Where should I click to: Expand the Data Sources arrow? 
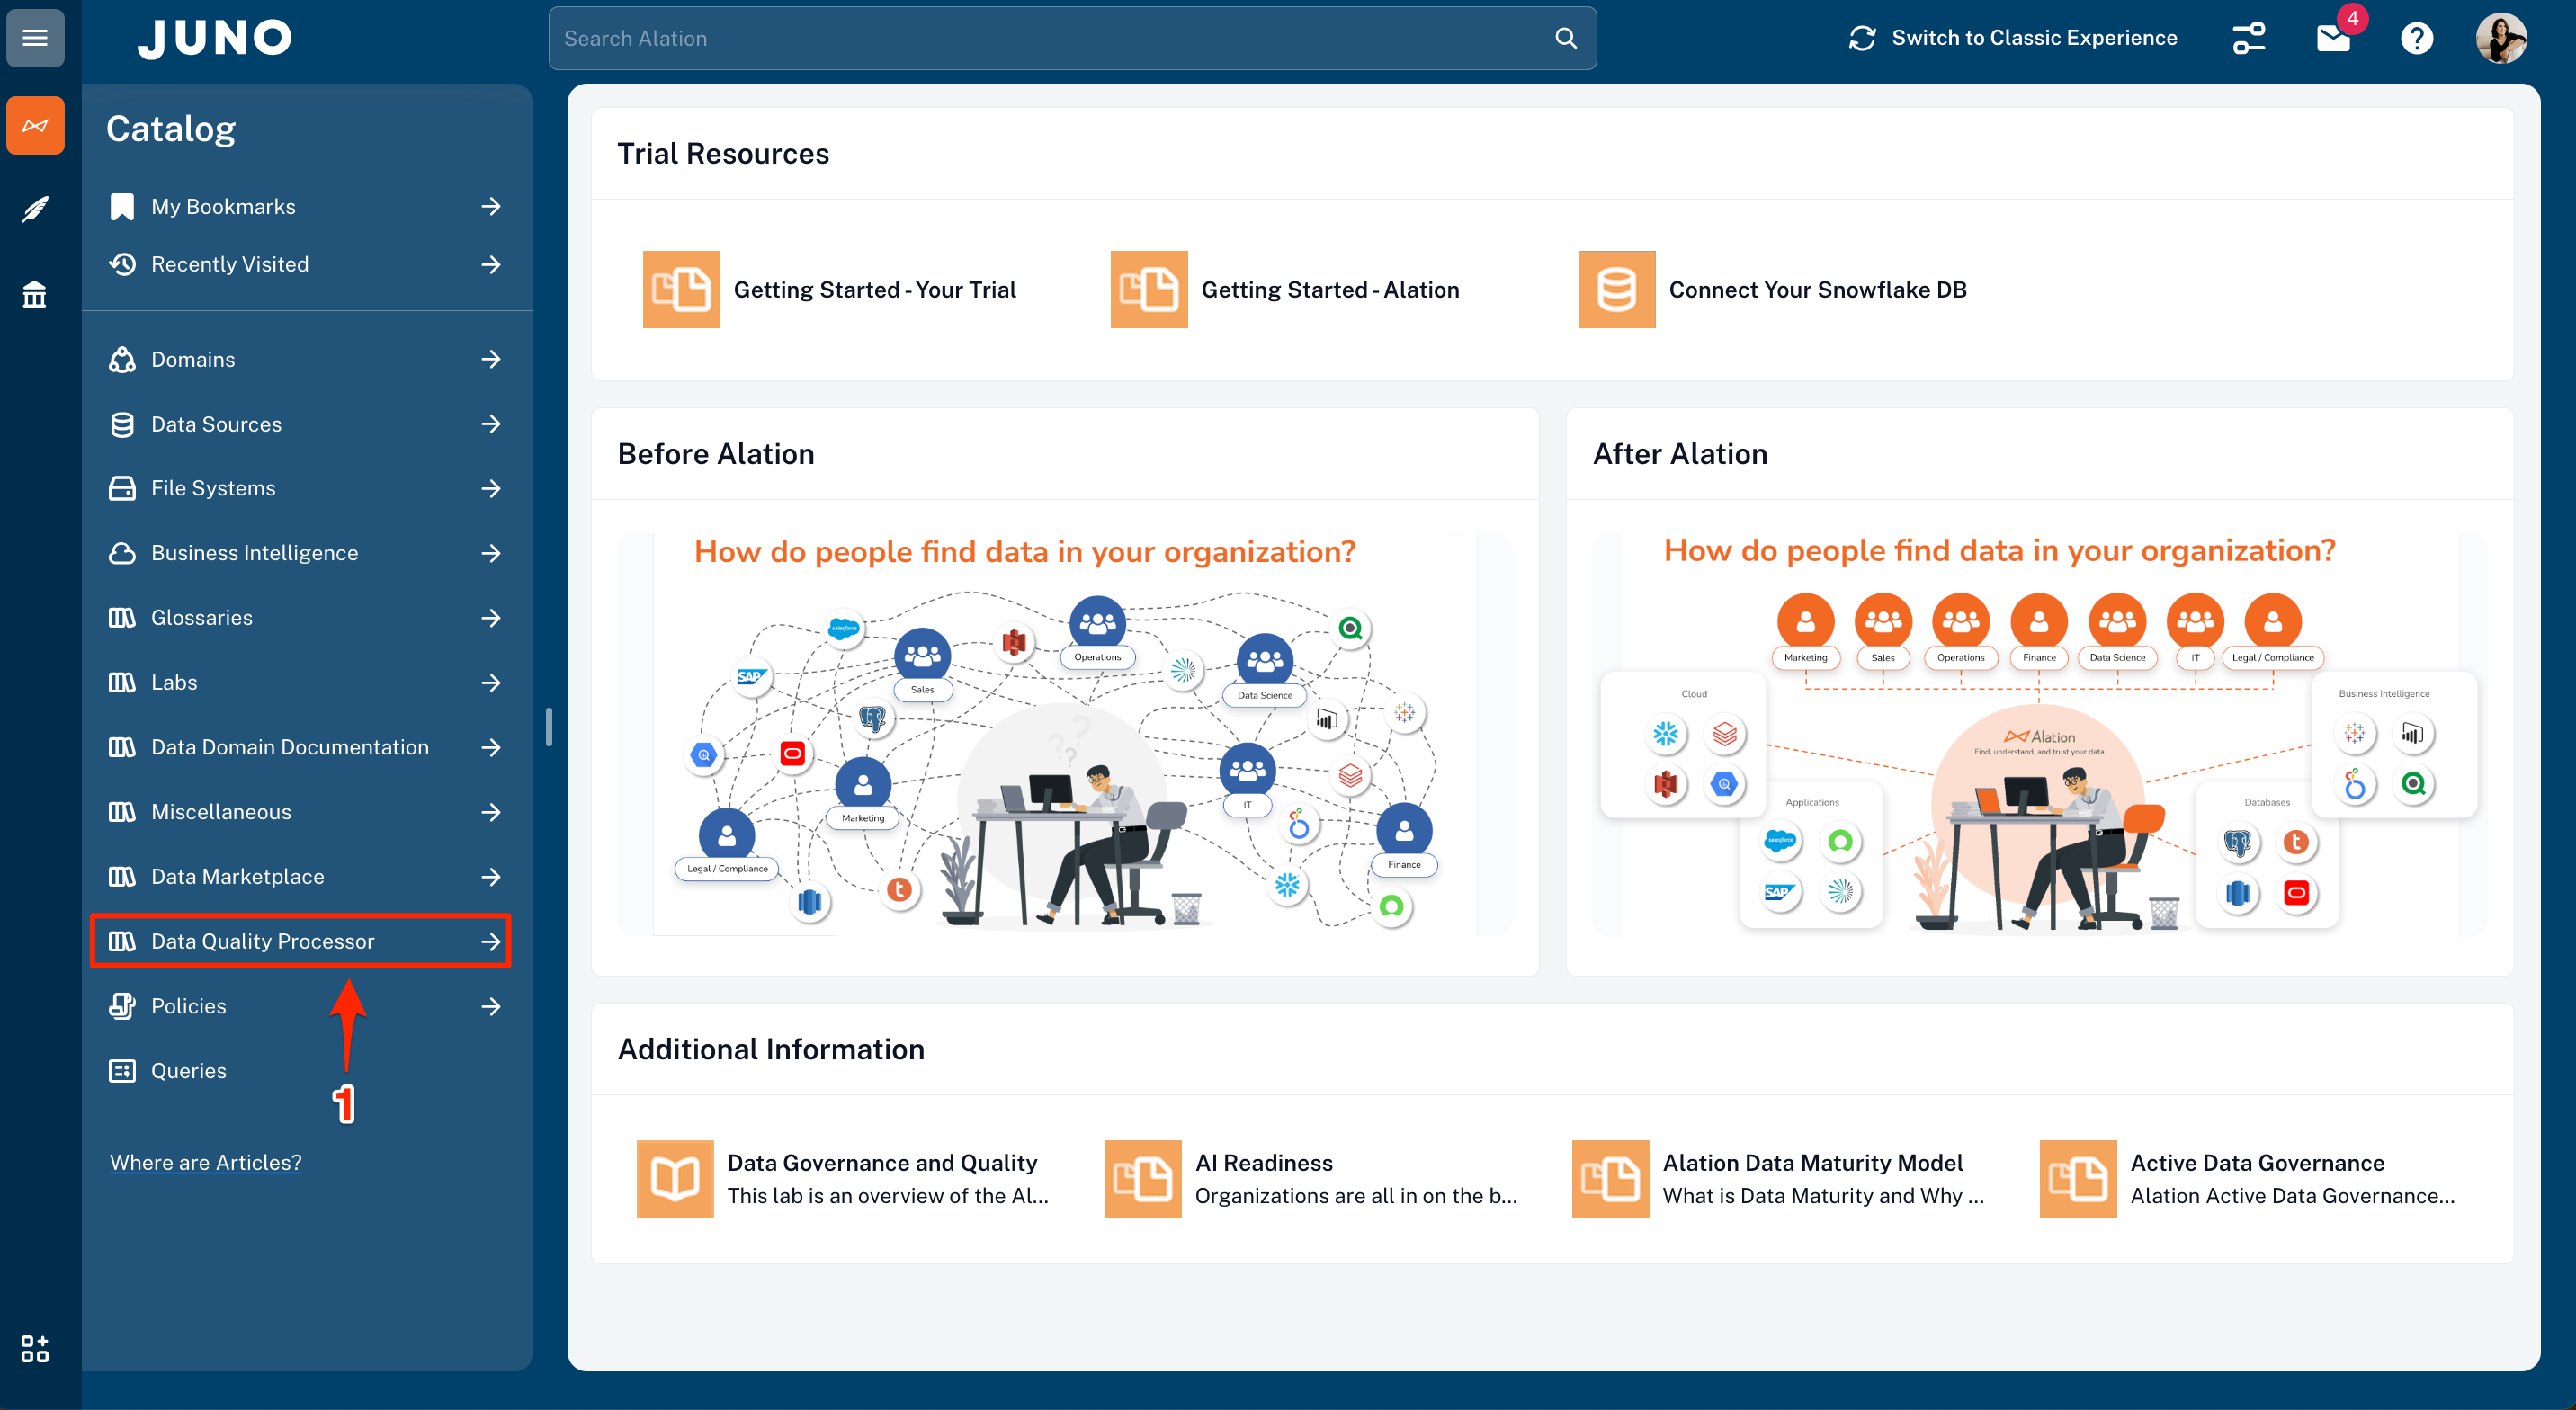point(490,424)
